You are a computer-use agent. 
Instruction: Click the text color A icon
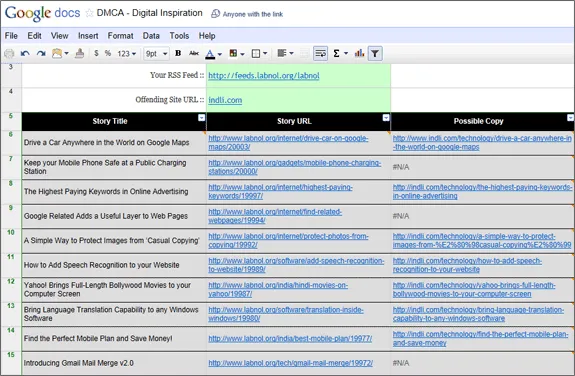[210, 54]
